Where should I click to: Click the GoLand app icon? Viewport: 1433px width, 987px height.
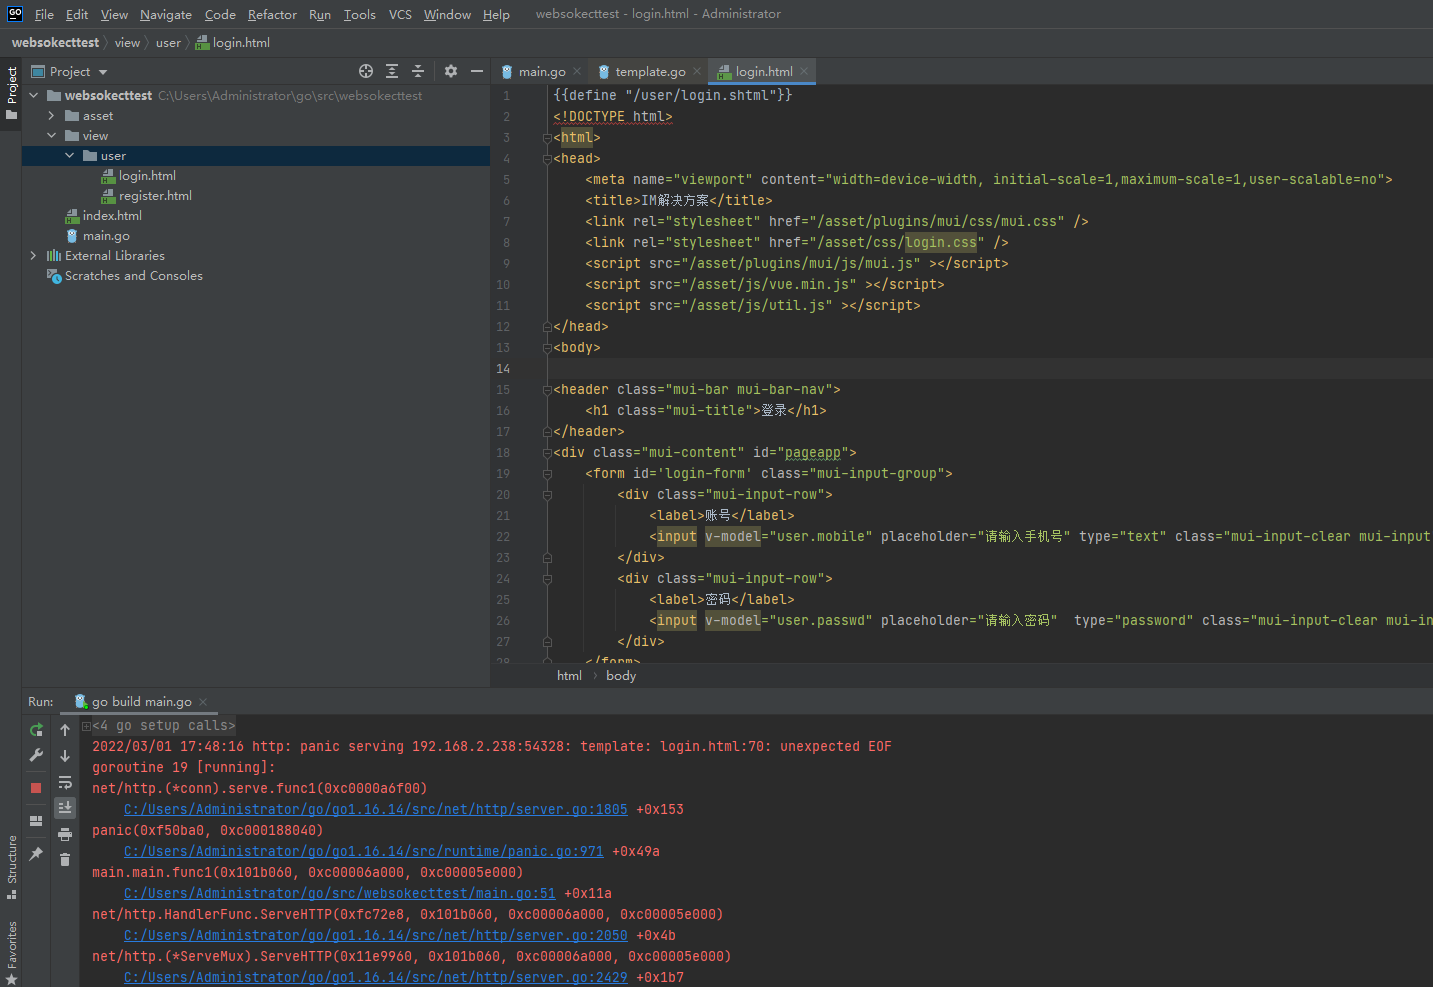15,14
